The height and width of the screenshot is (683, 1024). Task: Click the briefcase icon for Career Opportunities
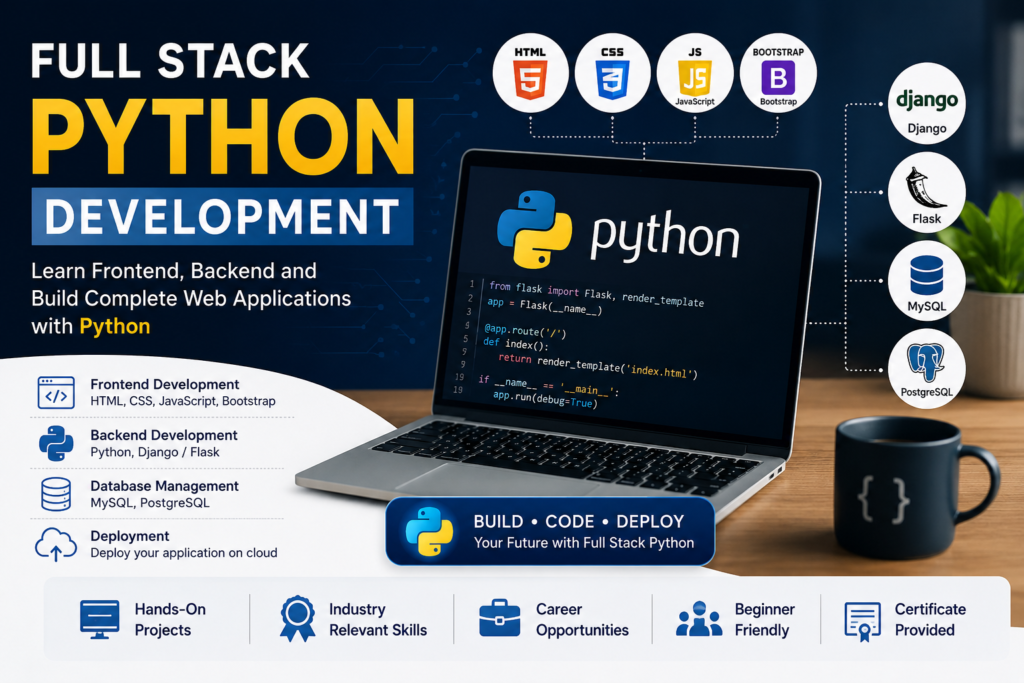point(500,618)
